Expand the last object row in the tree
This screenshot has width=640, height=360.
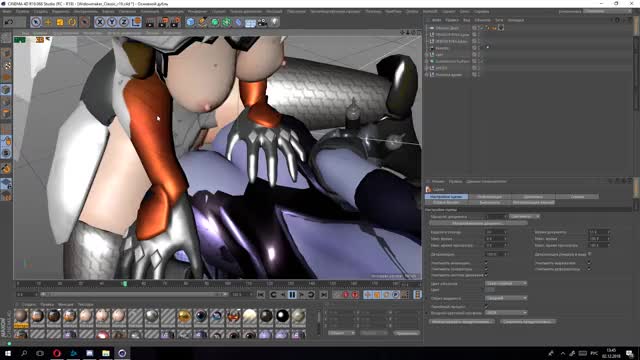(427, 75)
